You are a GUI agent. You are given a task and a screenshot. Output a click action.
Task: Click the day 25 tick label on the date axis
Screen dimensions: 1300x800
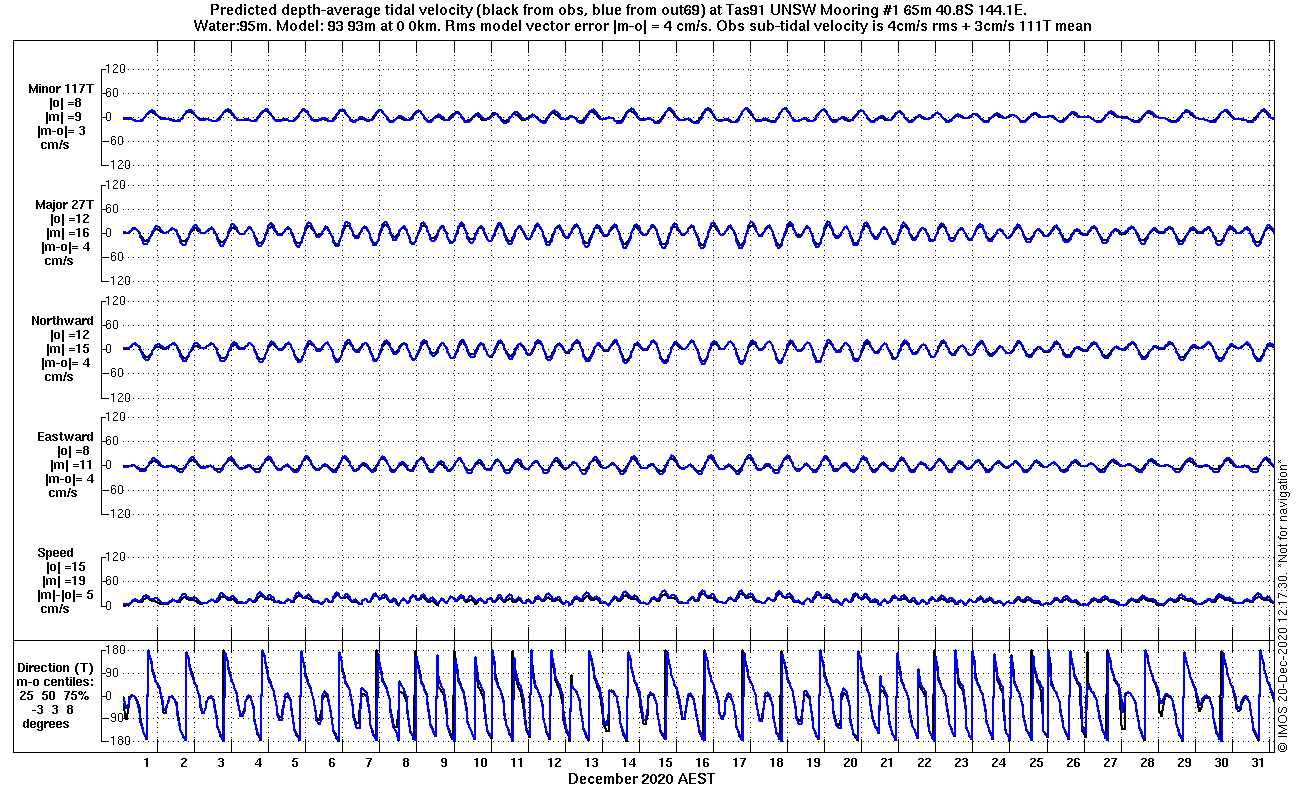pyautogui.click(x=1035, y=763)
